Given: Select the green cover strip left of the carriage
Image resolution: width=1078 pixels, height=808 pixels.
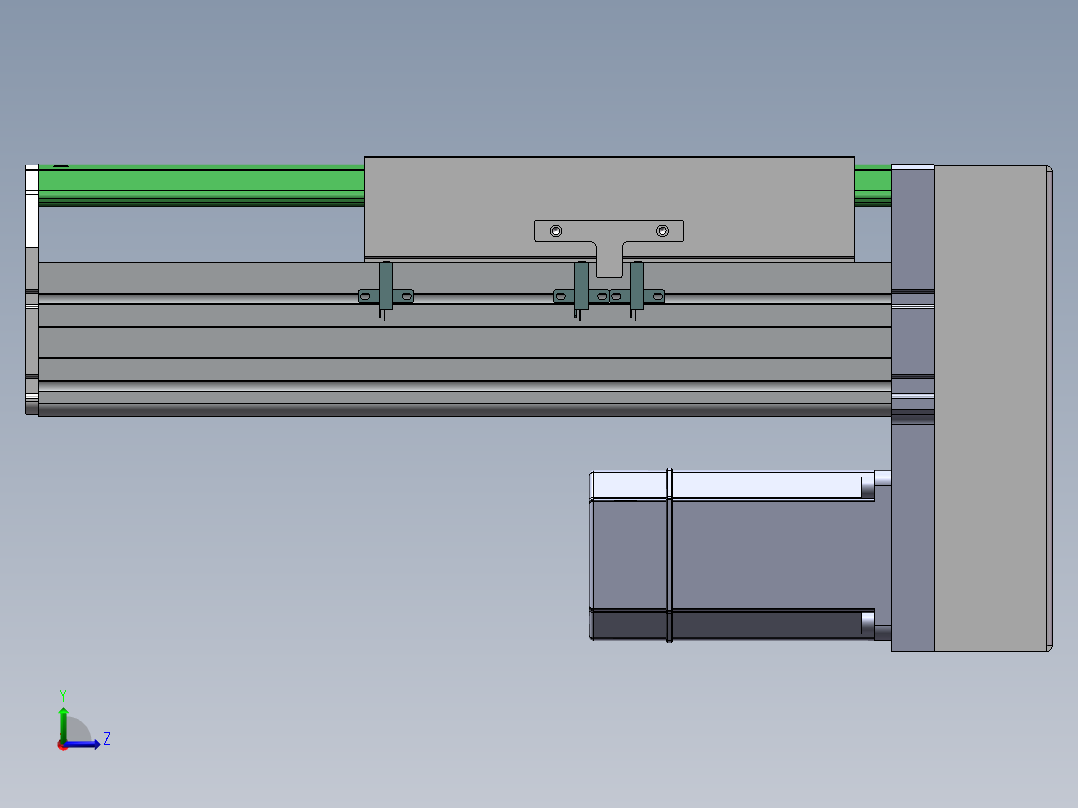Looking at the screenshot, I should click(x=201, y=186).
